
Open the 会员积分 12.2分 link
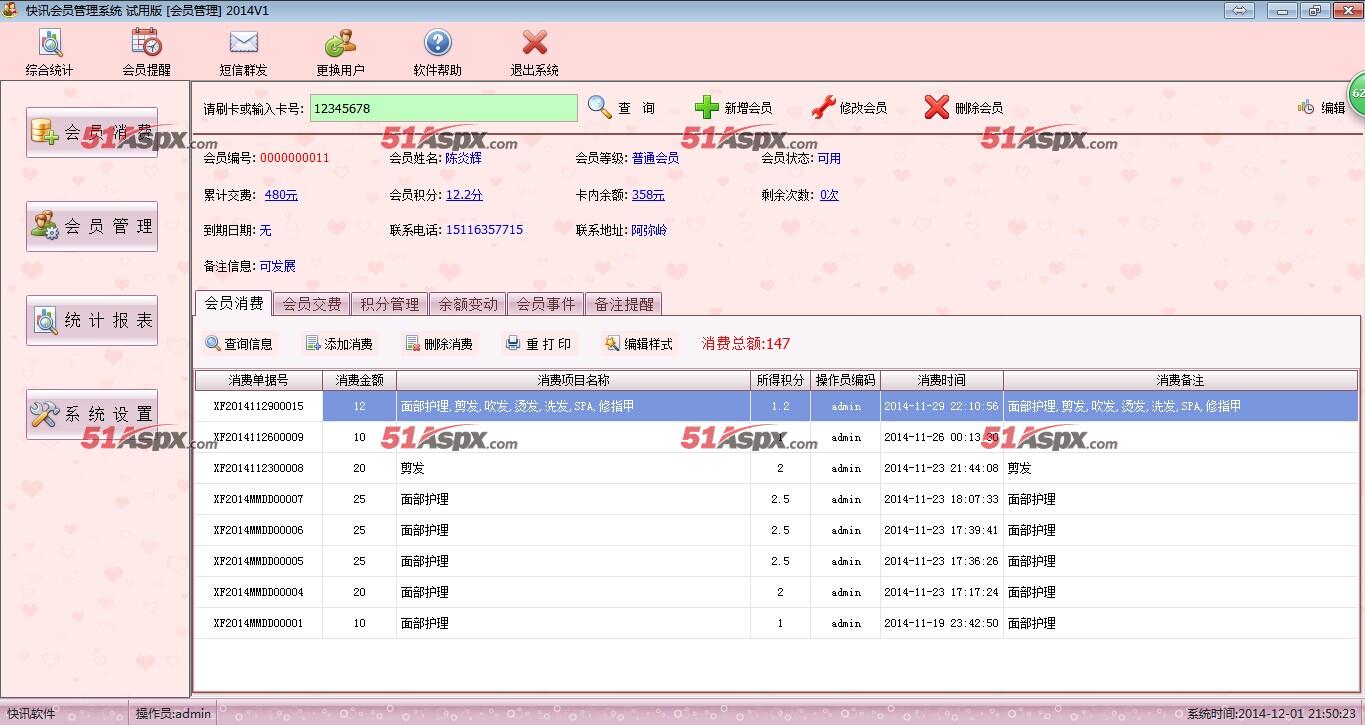(464, 195)
